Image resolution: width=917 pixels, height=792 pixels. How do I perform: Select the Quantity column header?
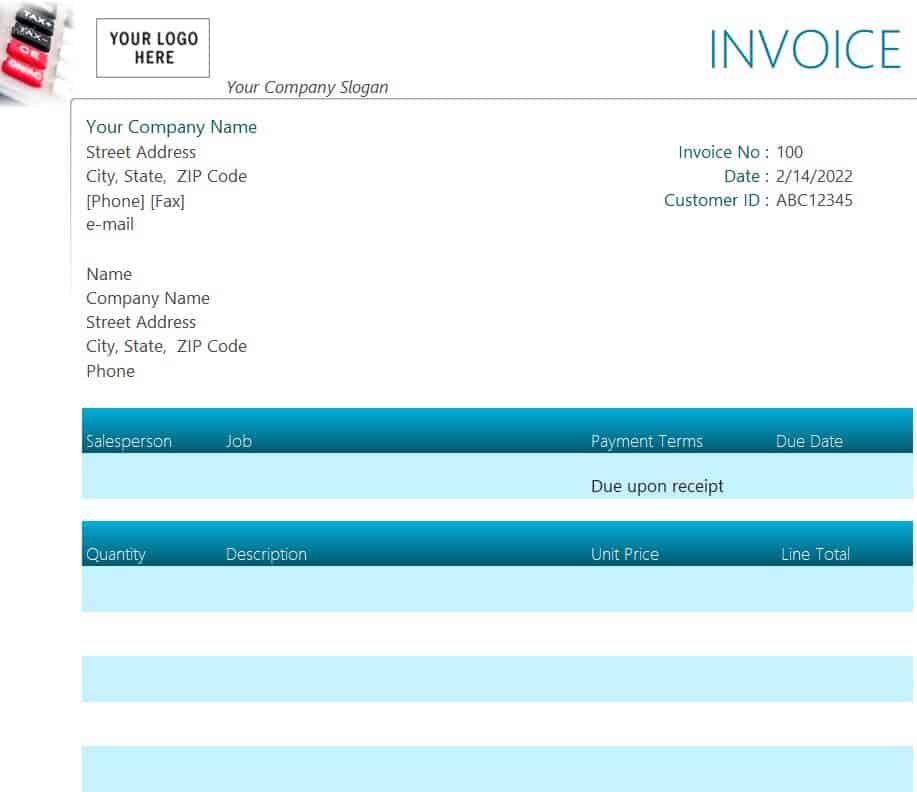click(x=116, y=554)
